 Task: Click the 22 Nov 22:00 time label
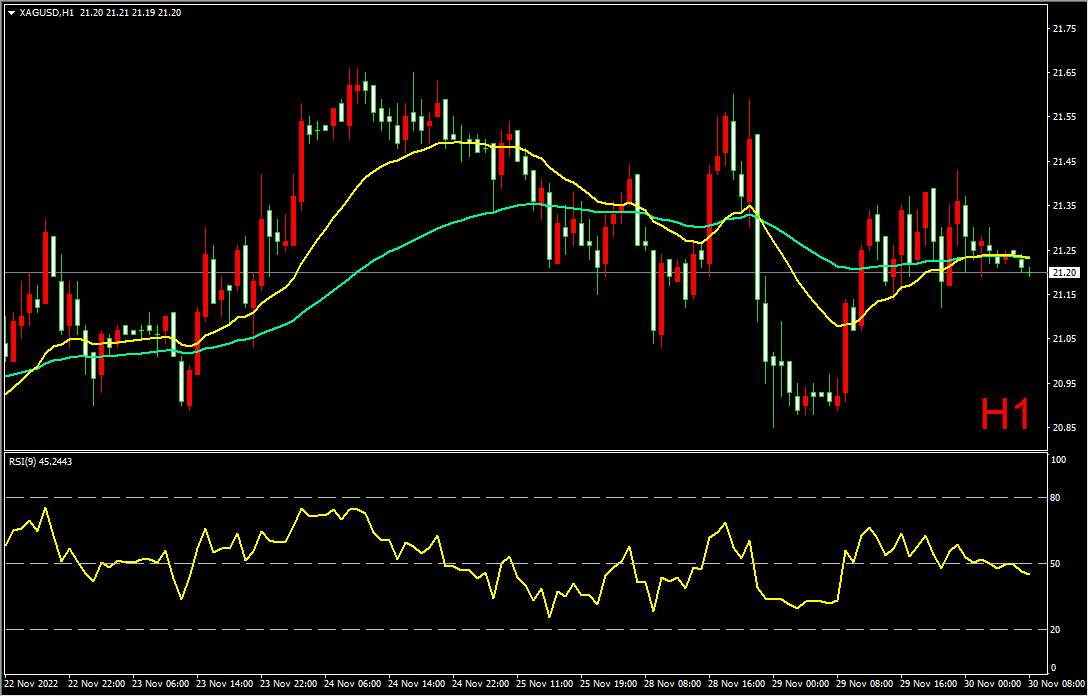click(x=97, y=684)
